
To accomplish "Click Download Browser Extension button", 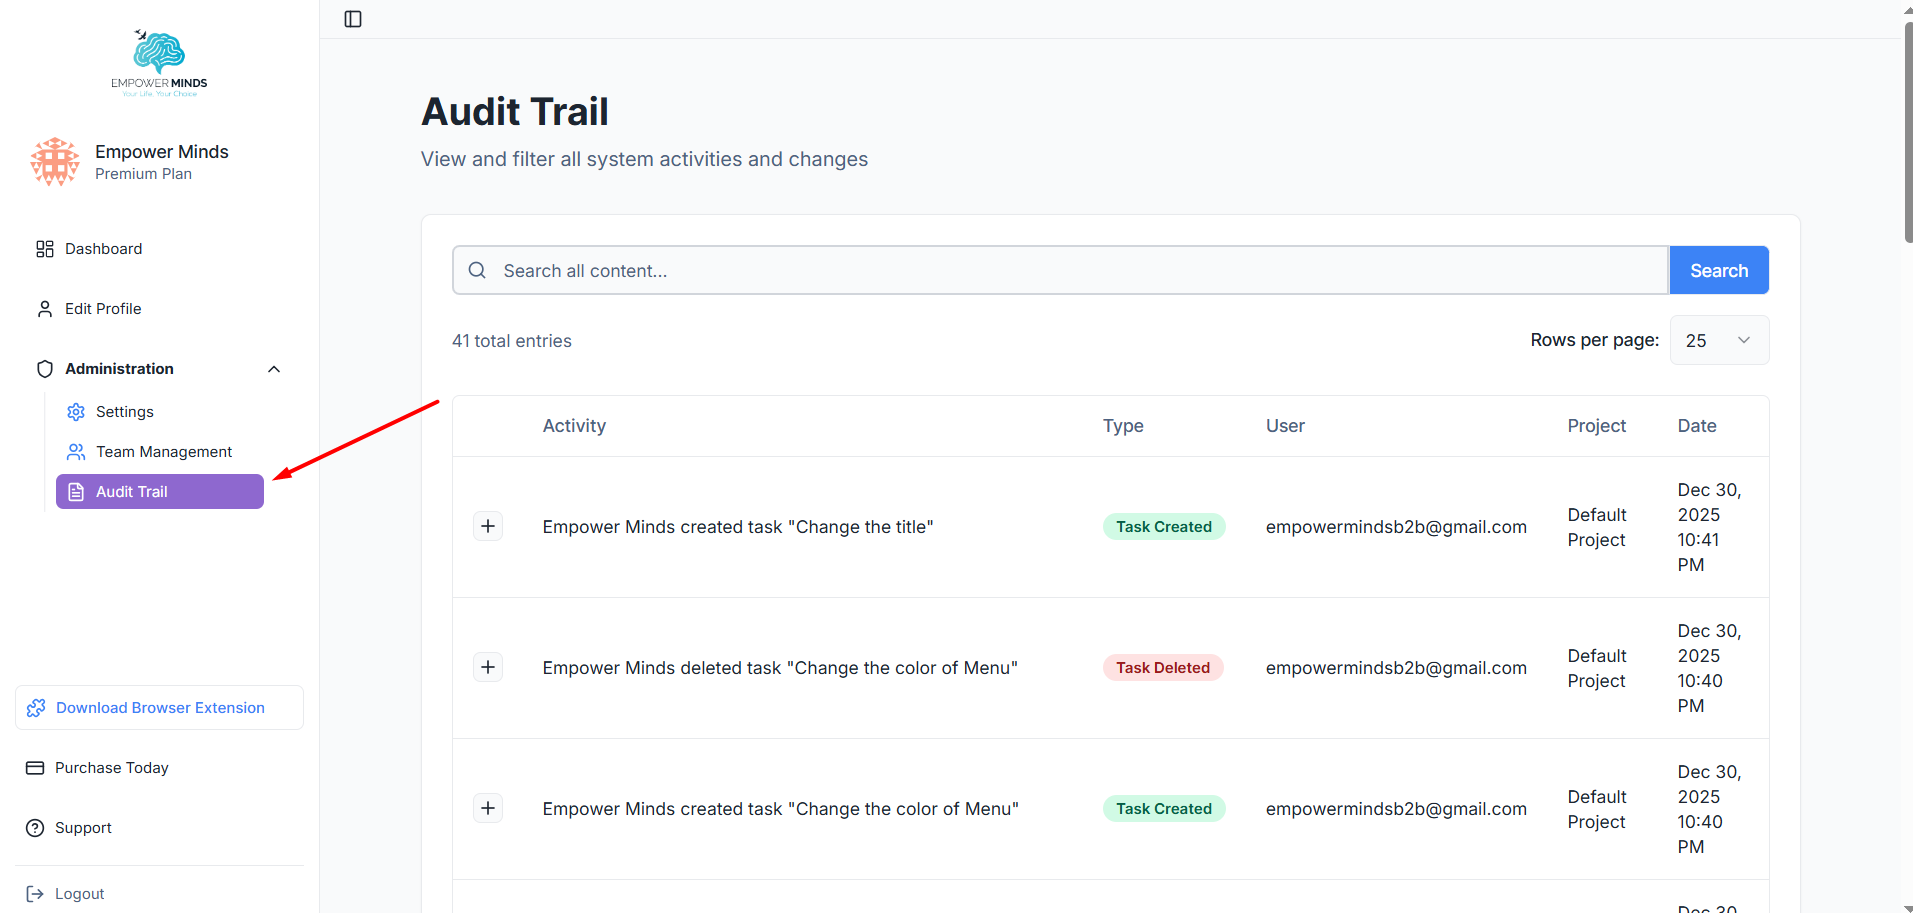I will (159, 708).
